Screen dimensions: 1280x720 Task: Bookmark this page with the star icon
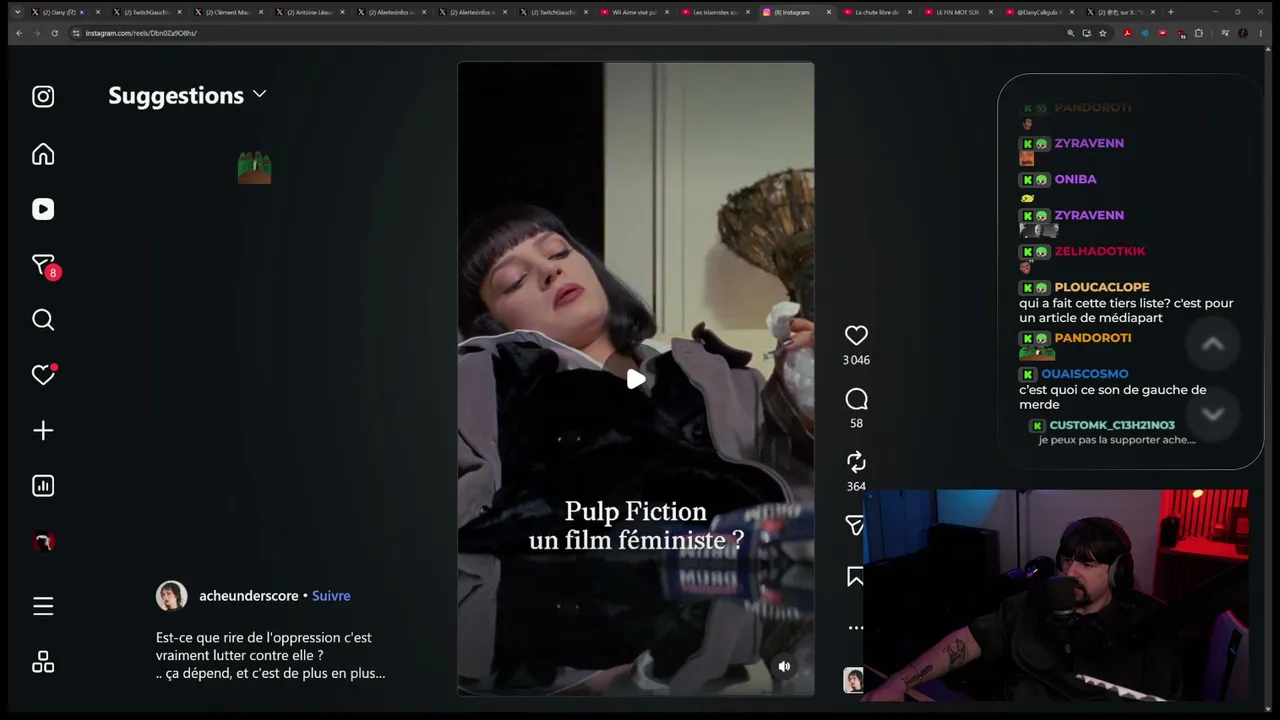coord(1103,33)
